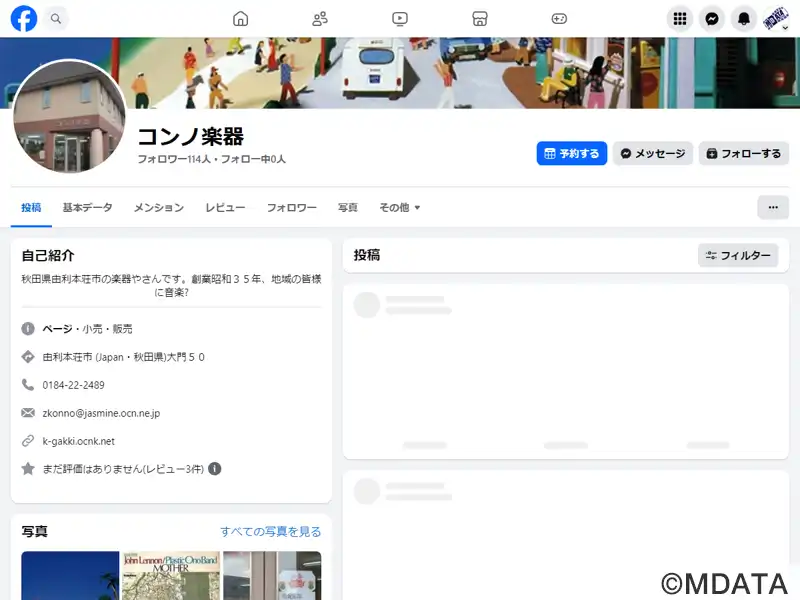Viewport: 800px width, 600px height.
Task: Click すべての写真を見る link
Action: pos(271,532)
